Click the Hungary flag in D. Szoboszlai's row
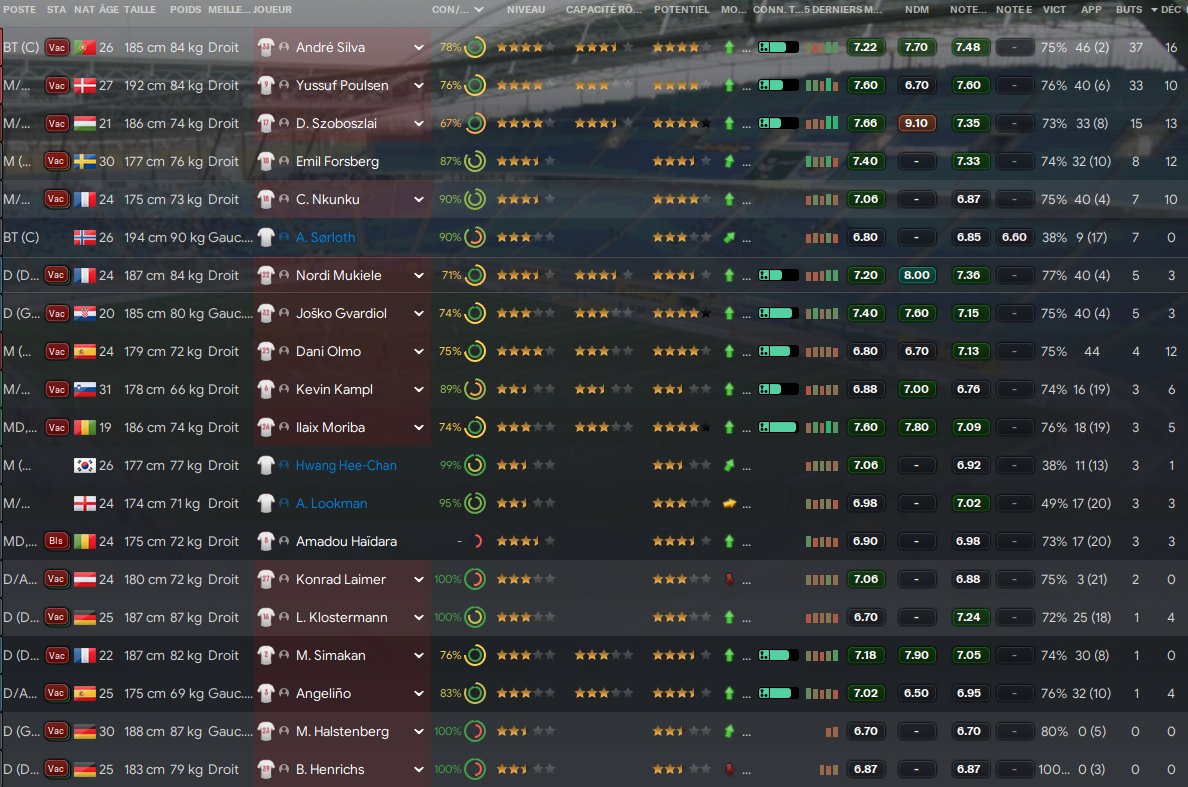The width and height of the screenshot is (1188, 787). (x=85, y=123)
